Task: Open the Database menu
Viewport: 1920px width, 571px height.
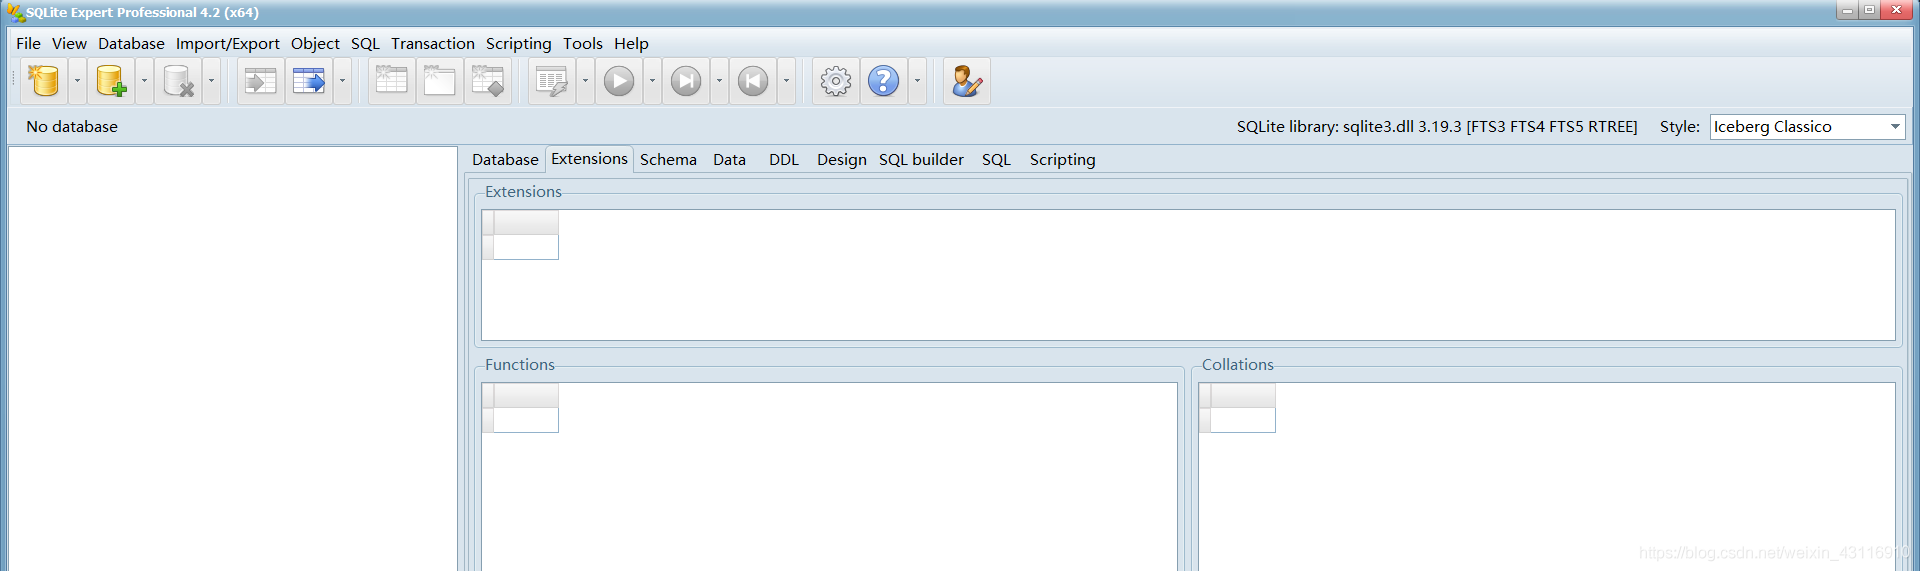Action: click(x=131, y=44)
